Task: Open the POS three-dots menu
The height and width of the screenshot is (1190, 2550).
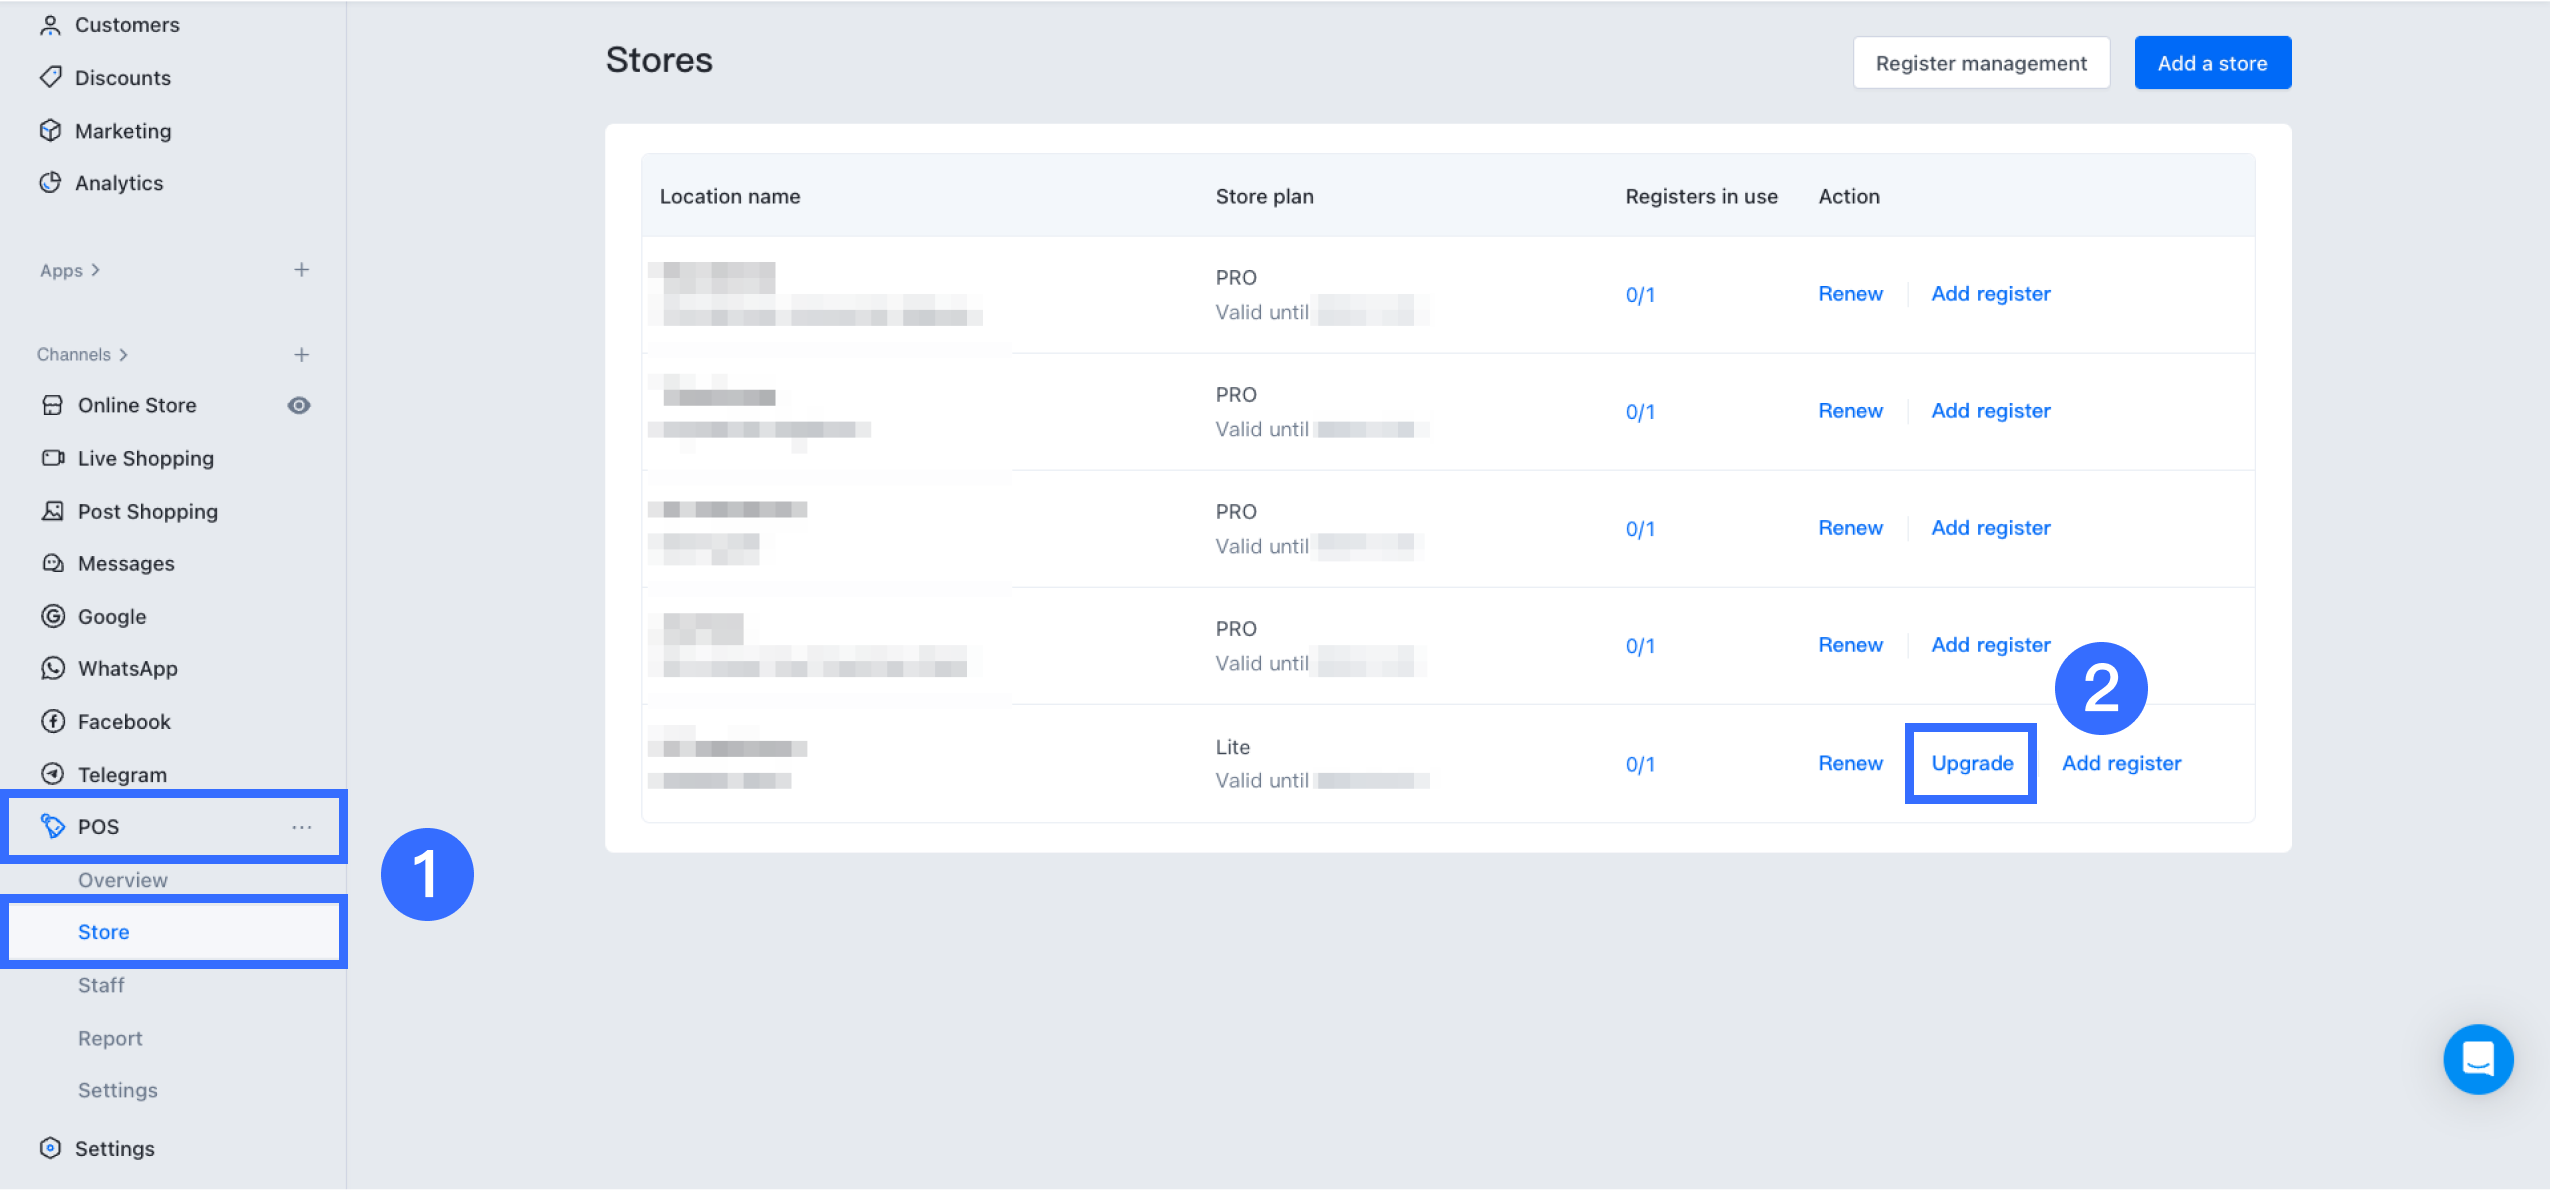Action: [302, 827]
